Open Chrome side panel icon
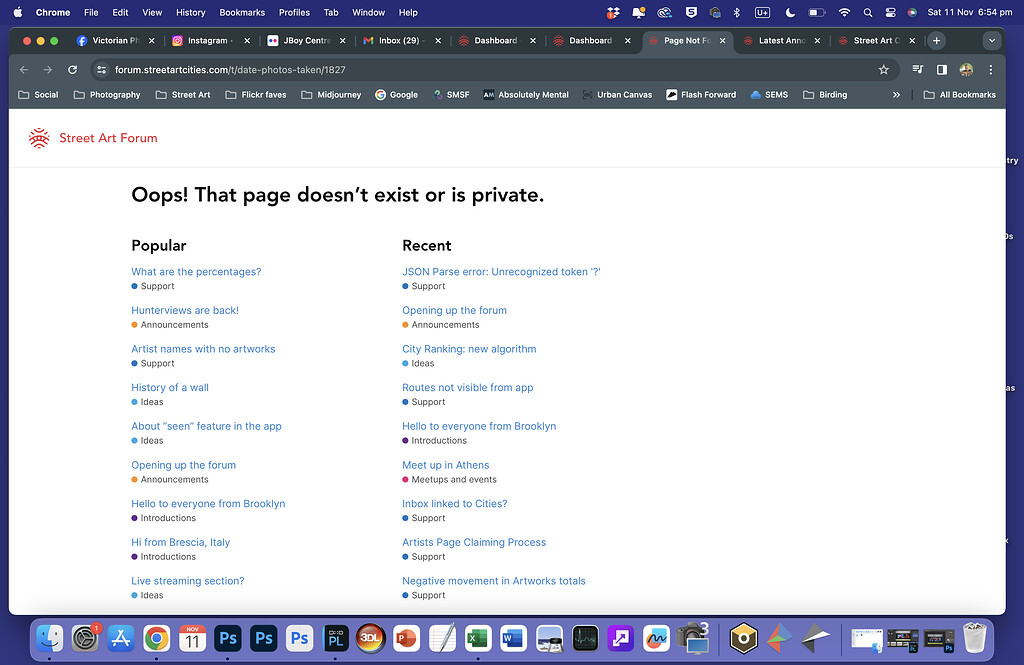 (x=941, y=70)
